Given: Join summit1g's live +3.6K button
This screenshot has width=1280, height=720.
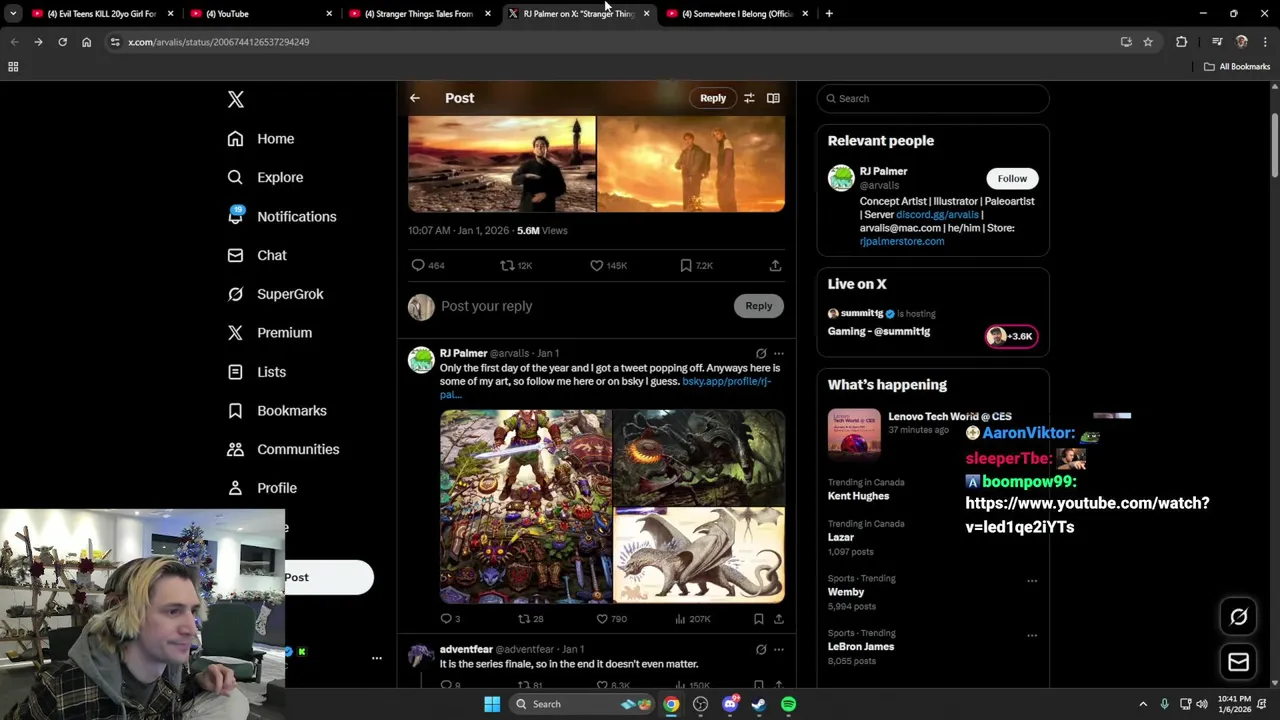Looking at the screenshot, I should tap(1012, 336).
